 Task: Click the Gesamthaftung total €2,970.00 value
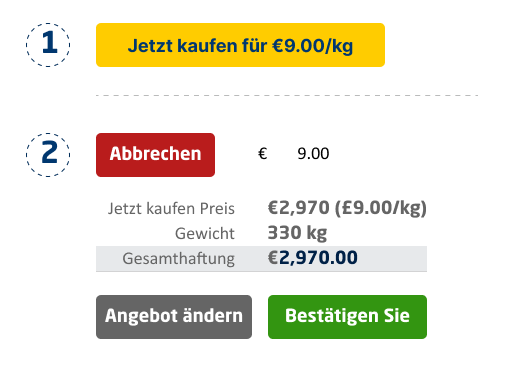click(x=313, y=258)
